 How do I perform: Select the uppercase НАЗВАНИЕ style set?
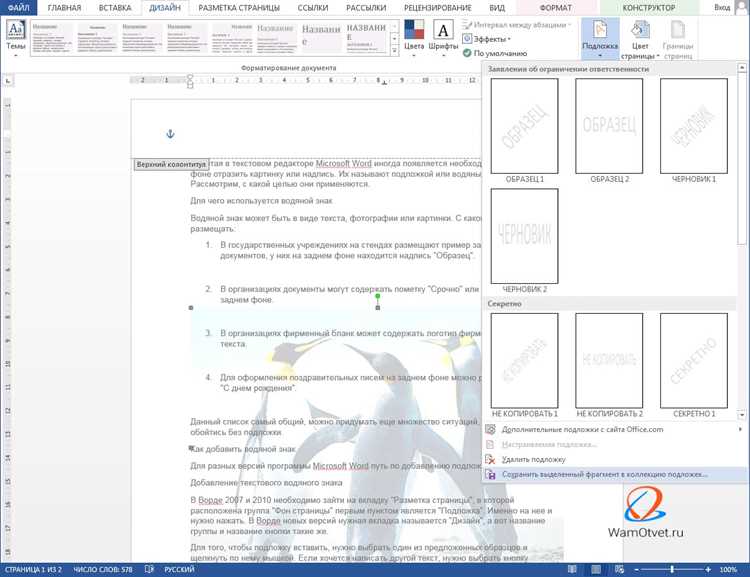click(x=366, y=38)
